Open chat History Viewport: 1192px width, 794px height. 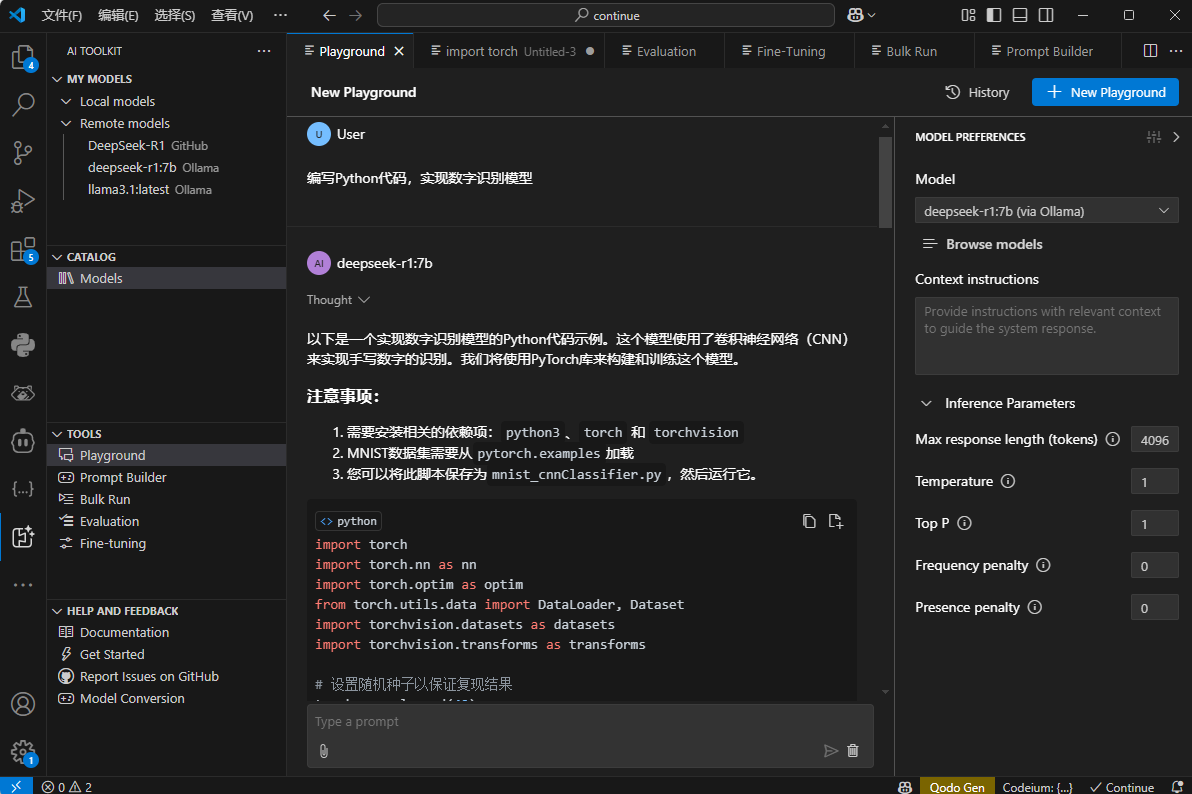click(977, 92)
